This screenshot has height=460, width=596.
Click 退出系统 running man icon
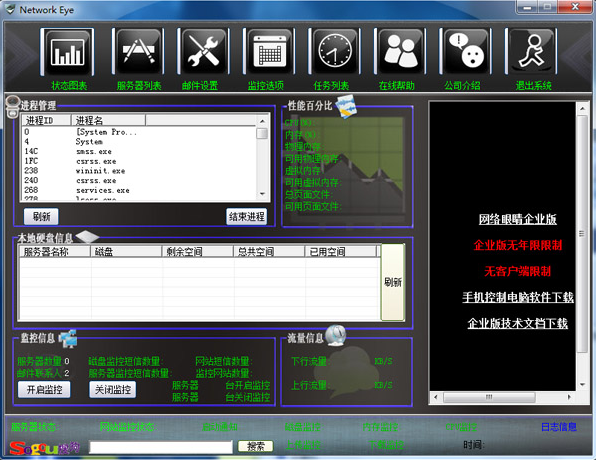[531, 52]
